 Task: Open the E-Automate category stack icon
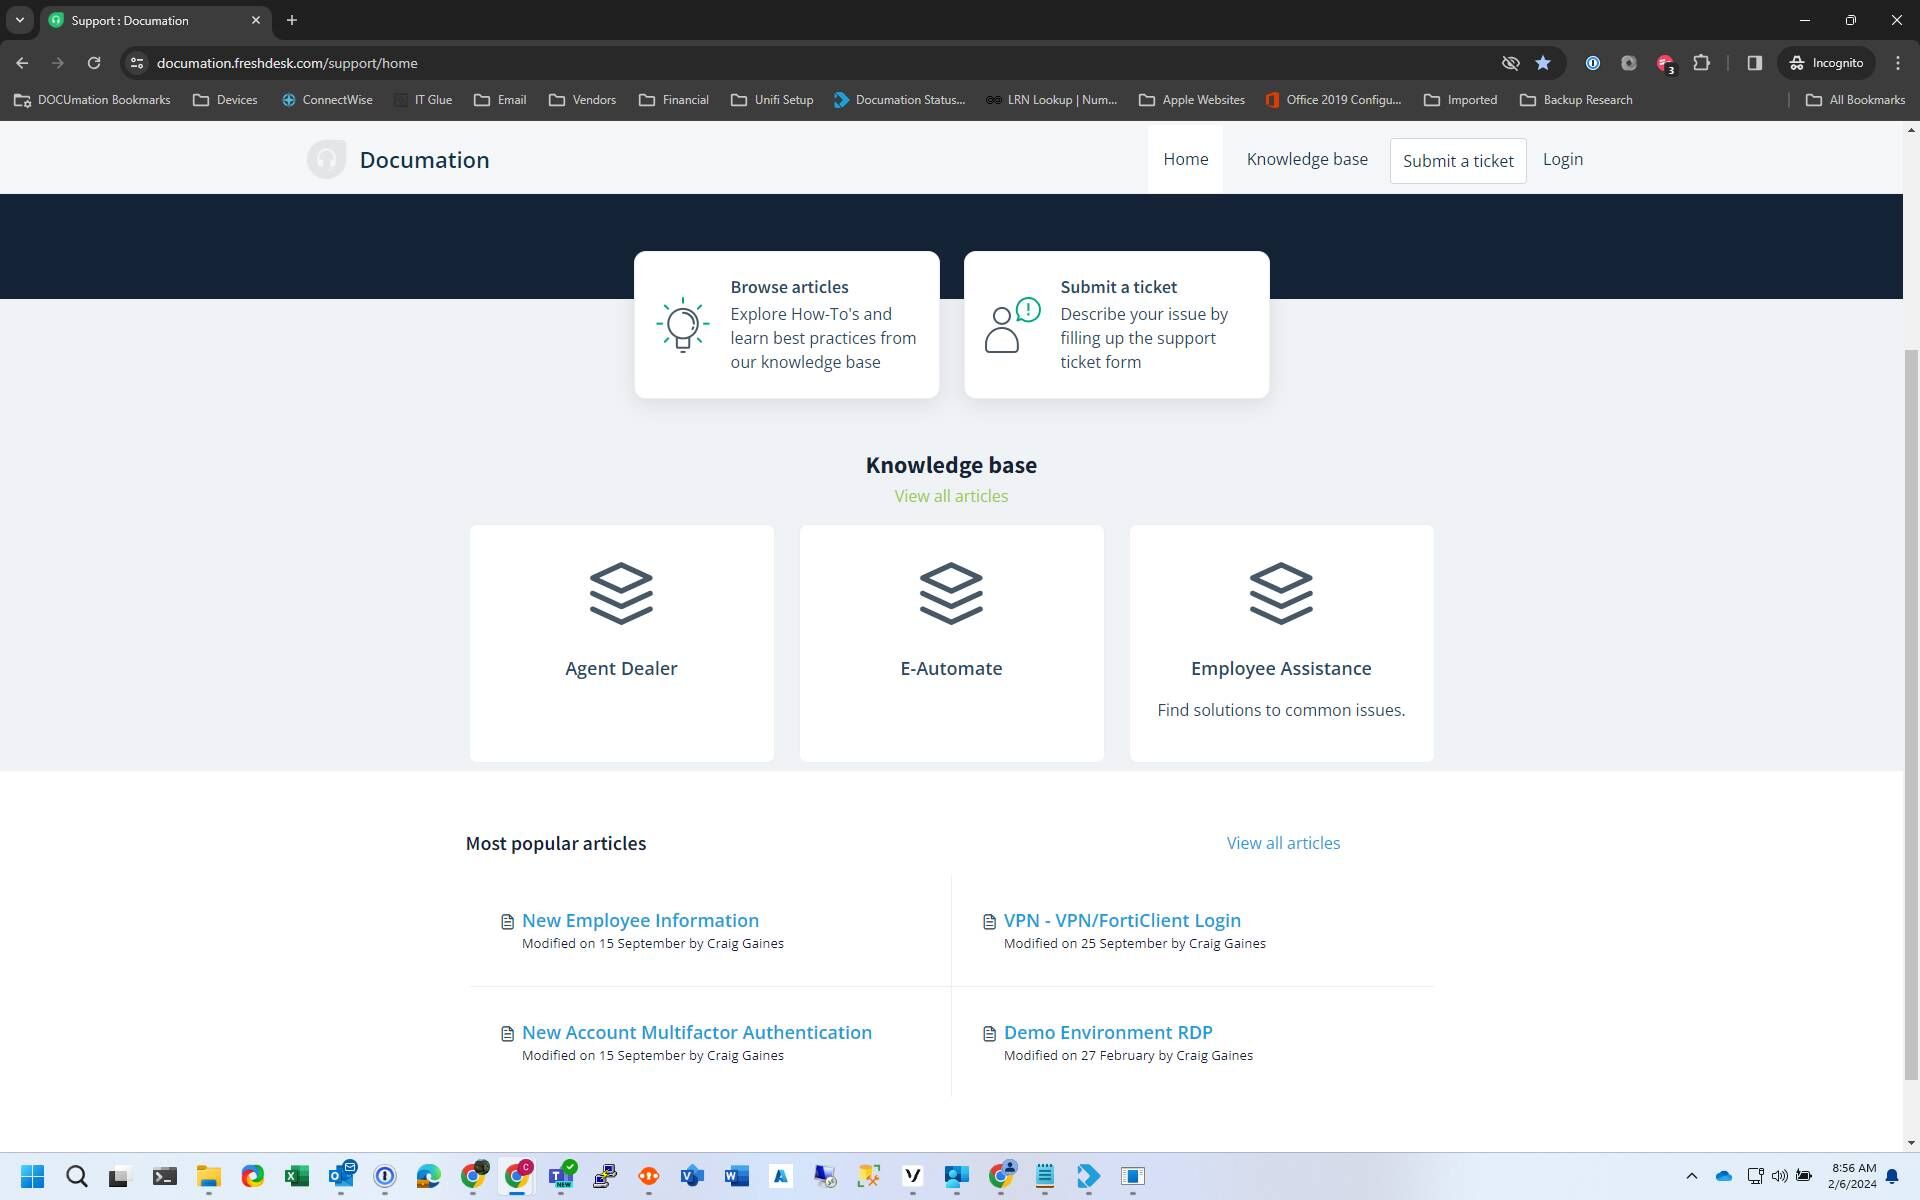tap(951, 593)
